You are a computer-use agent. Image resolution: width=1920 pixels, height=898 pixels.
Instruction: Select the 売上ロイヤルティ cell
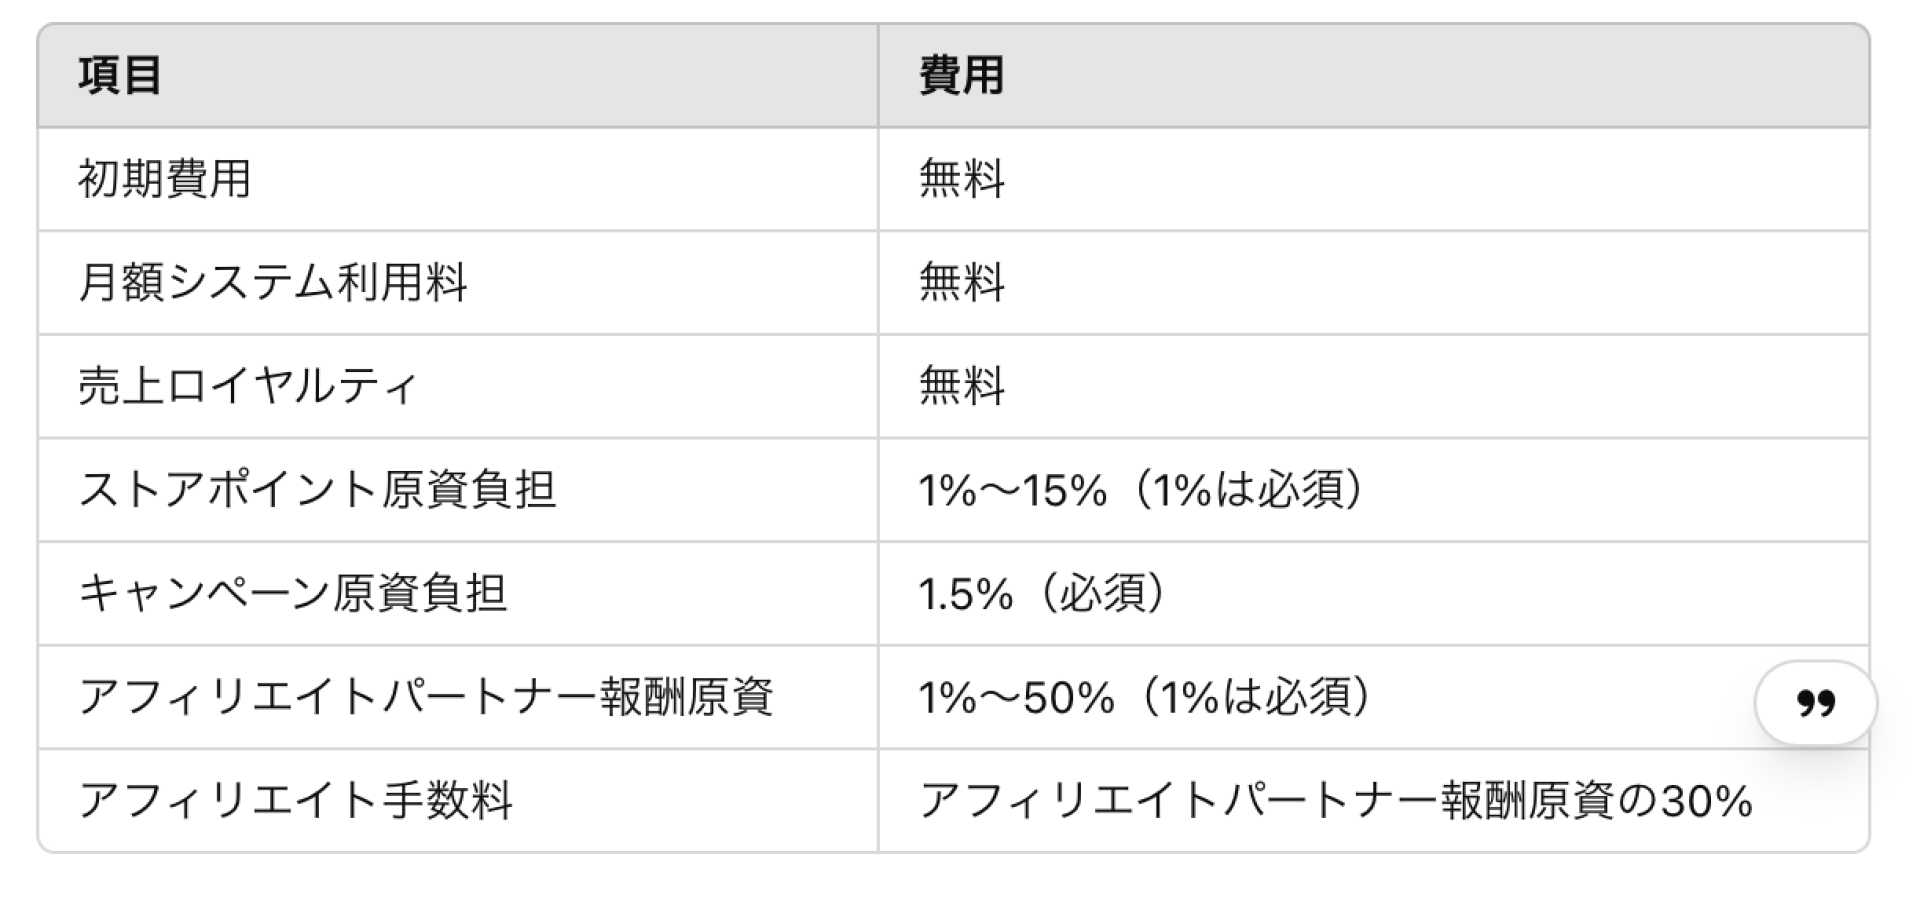pos(247,386)
